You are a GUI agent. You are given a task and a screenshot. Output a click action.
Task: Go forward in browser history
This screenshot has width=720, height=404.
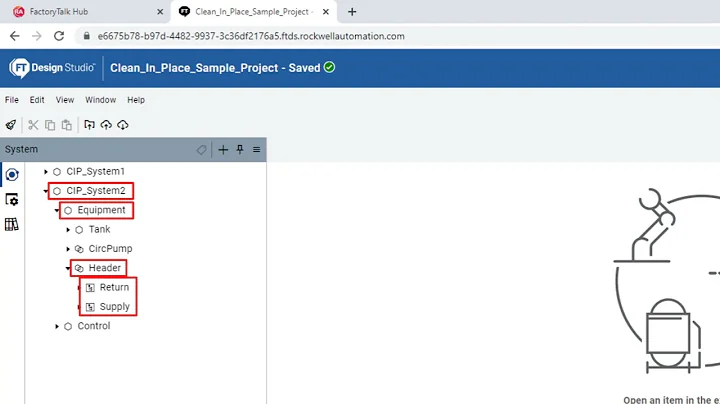(x=37, y=36)
